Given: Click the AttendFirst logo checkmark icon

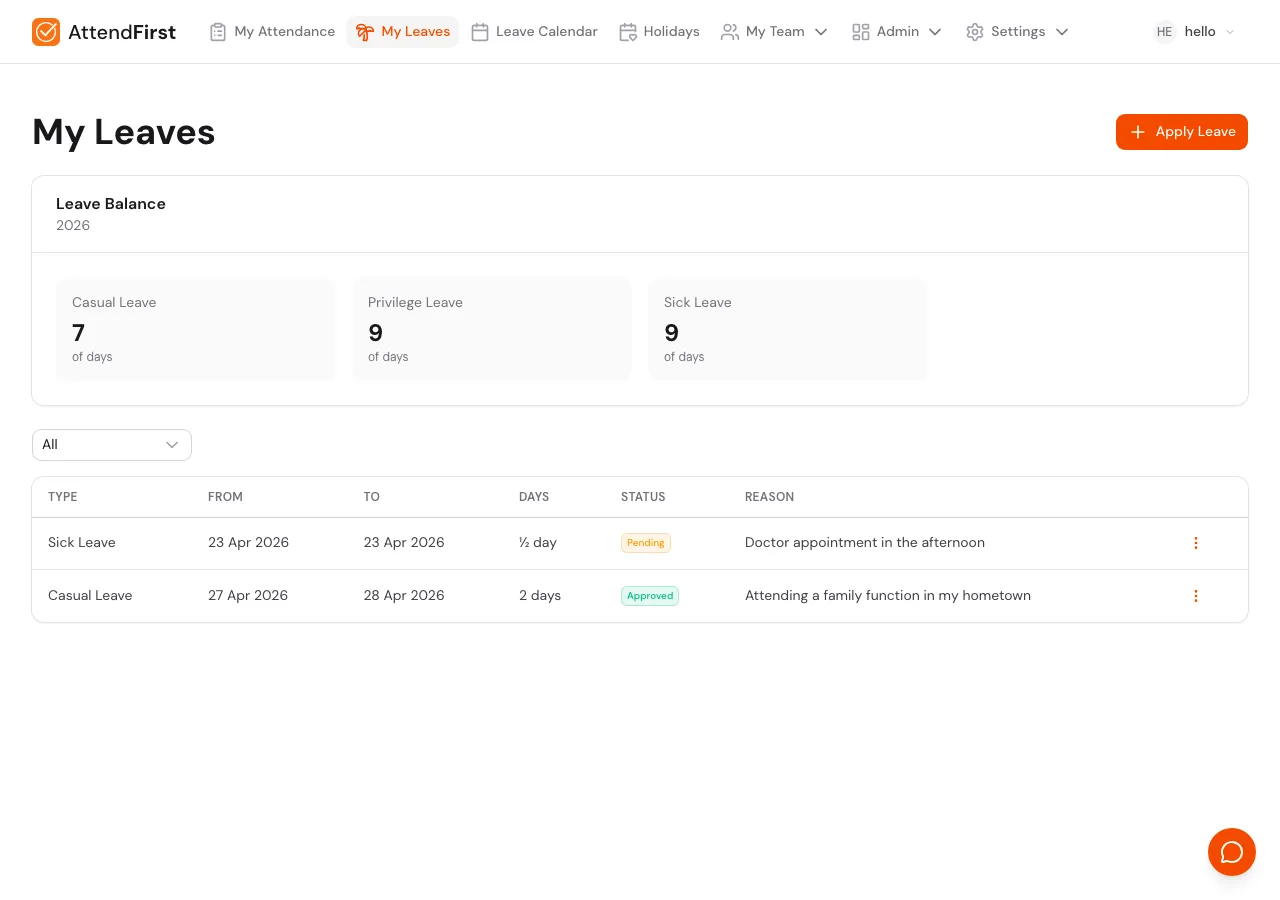Looking at the screenshot, I should 46,31.
